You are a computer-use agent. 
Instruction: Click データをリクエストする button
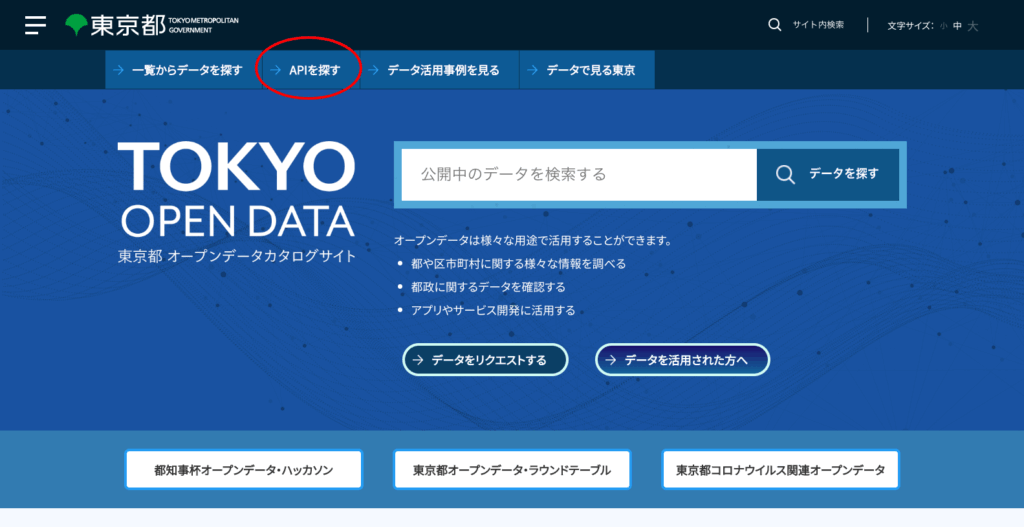pyautogui.click(x=485, y=360)
